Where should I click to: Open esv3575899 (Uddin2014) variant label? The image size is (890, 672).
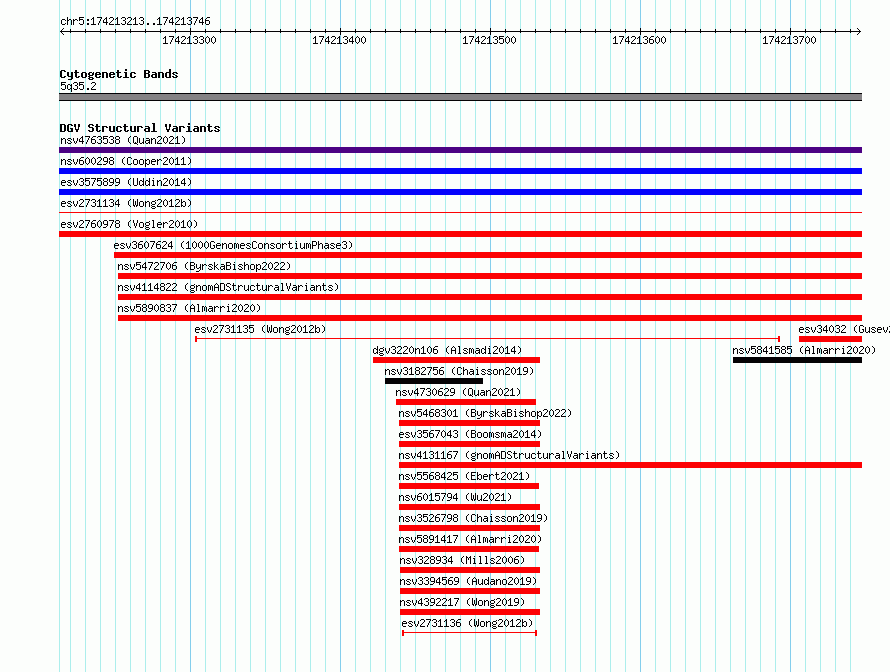click(126, 182)
